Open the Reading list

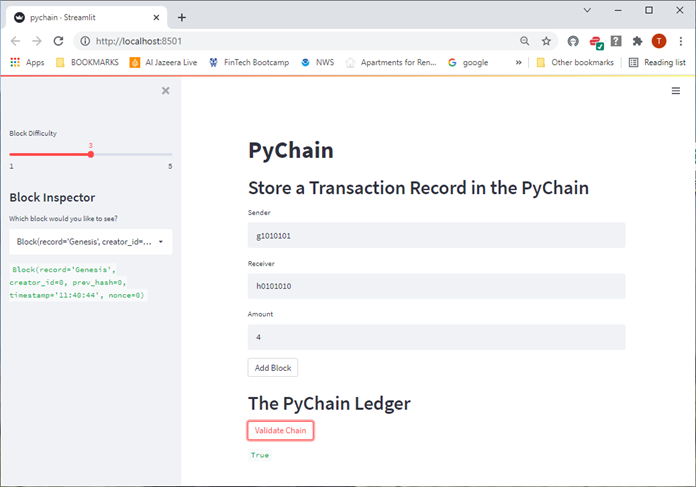point(657,63)
